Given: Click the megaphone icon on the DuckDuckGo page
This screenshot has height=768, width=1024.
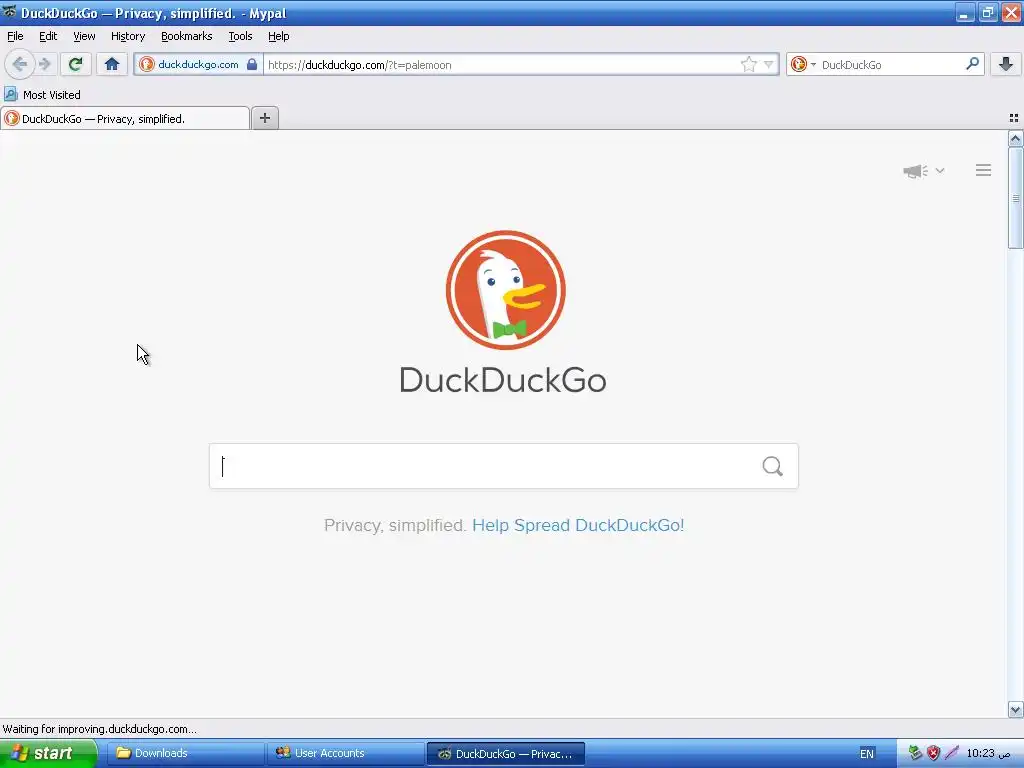Looking at the screenshot, I should (916, 171).
